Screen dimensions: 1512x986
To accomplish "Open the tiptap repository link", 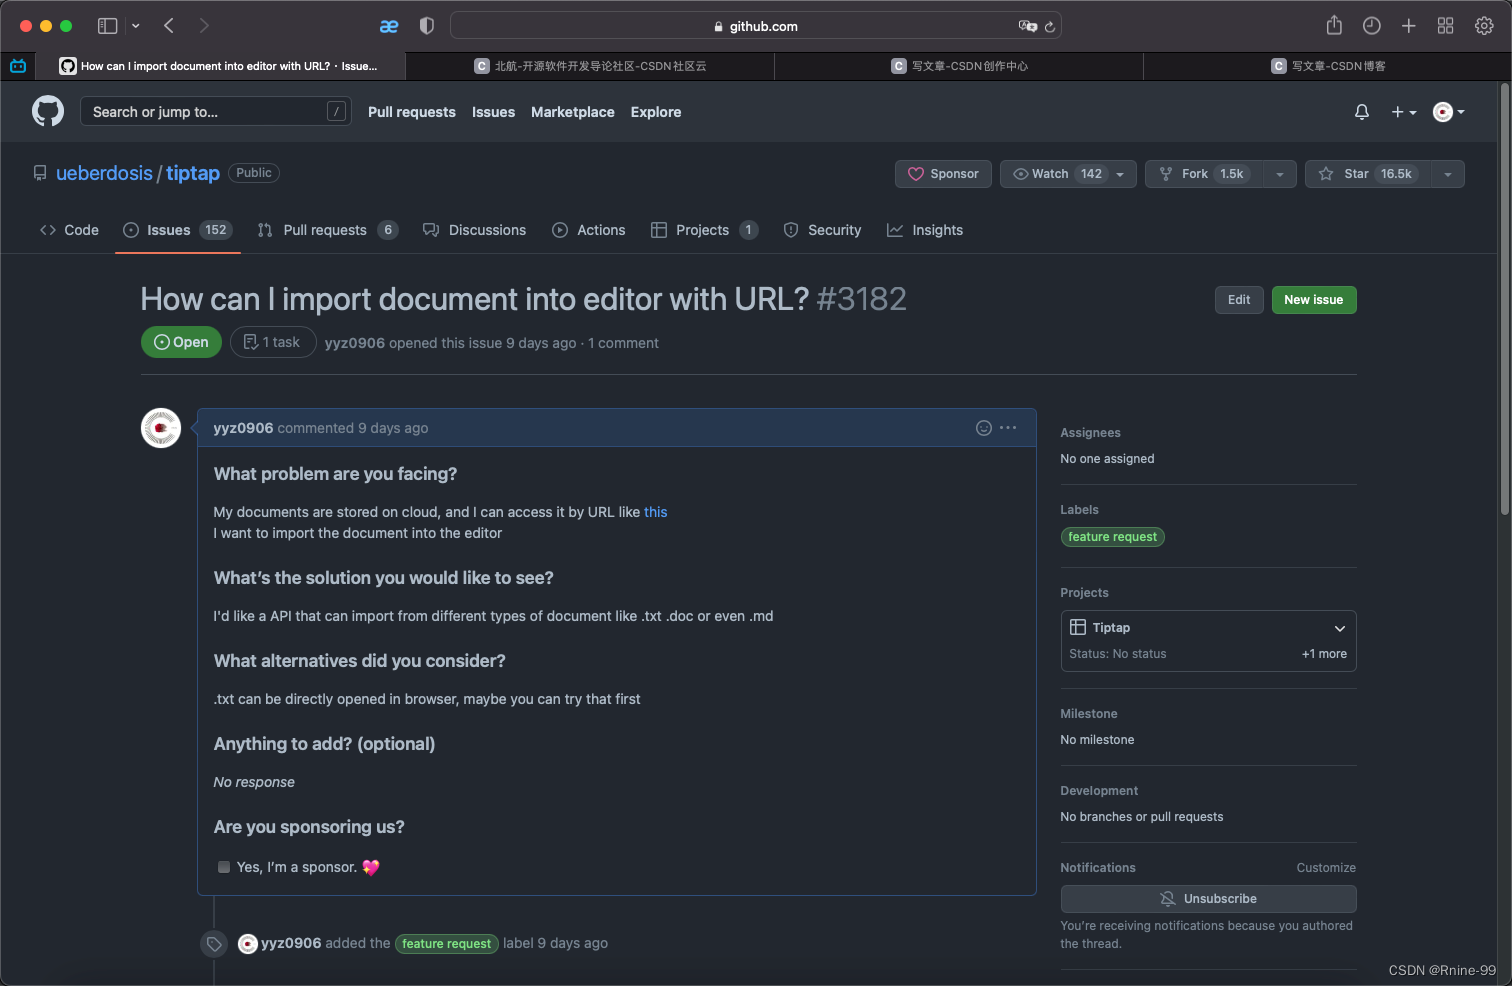I will coord(193,173).
